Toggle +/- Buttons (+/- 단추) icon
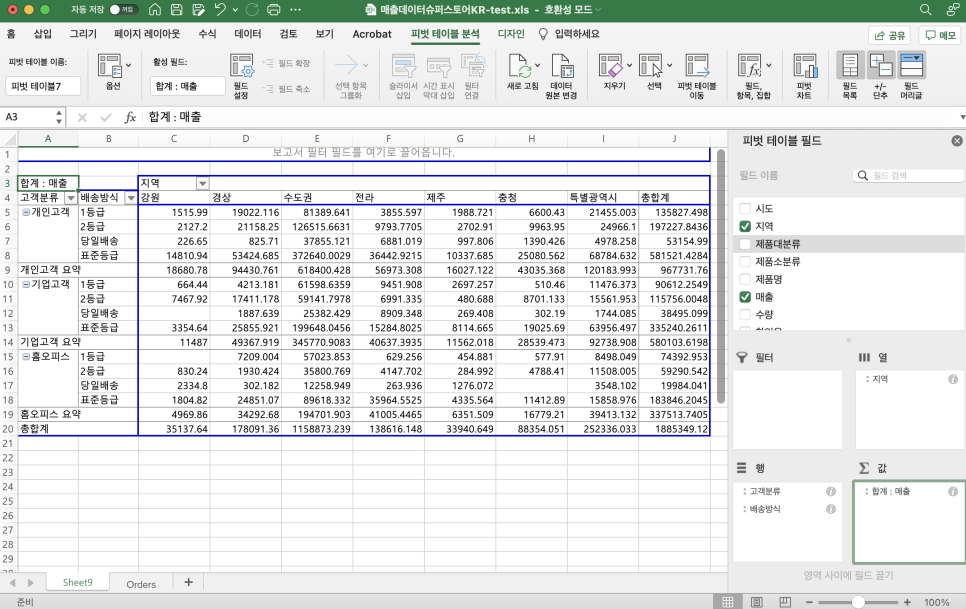The height and width of the screenshot is (609, 966). [x=881, y=65]
